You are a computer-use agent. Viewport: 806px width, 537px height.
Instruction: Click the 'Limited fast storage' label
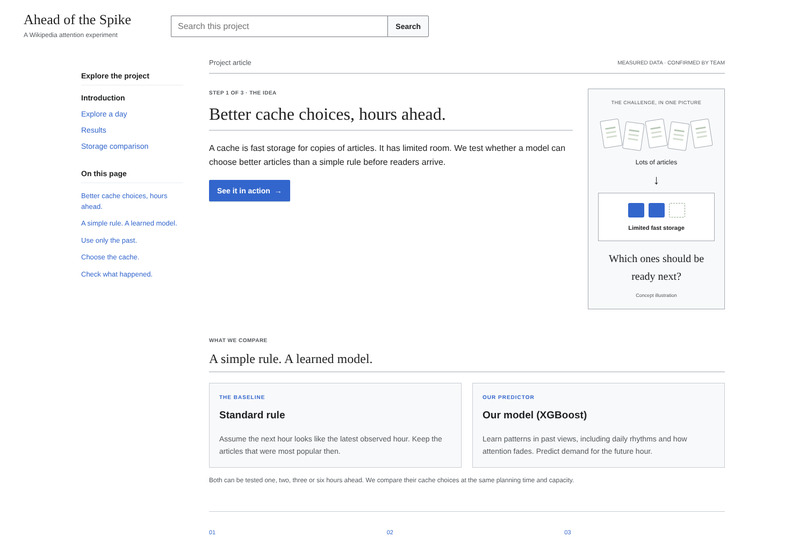(x=656, y=228)
